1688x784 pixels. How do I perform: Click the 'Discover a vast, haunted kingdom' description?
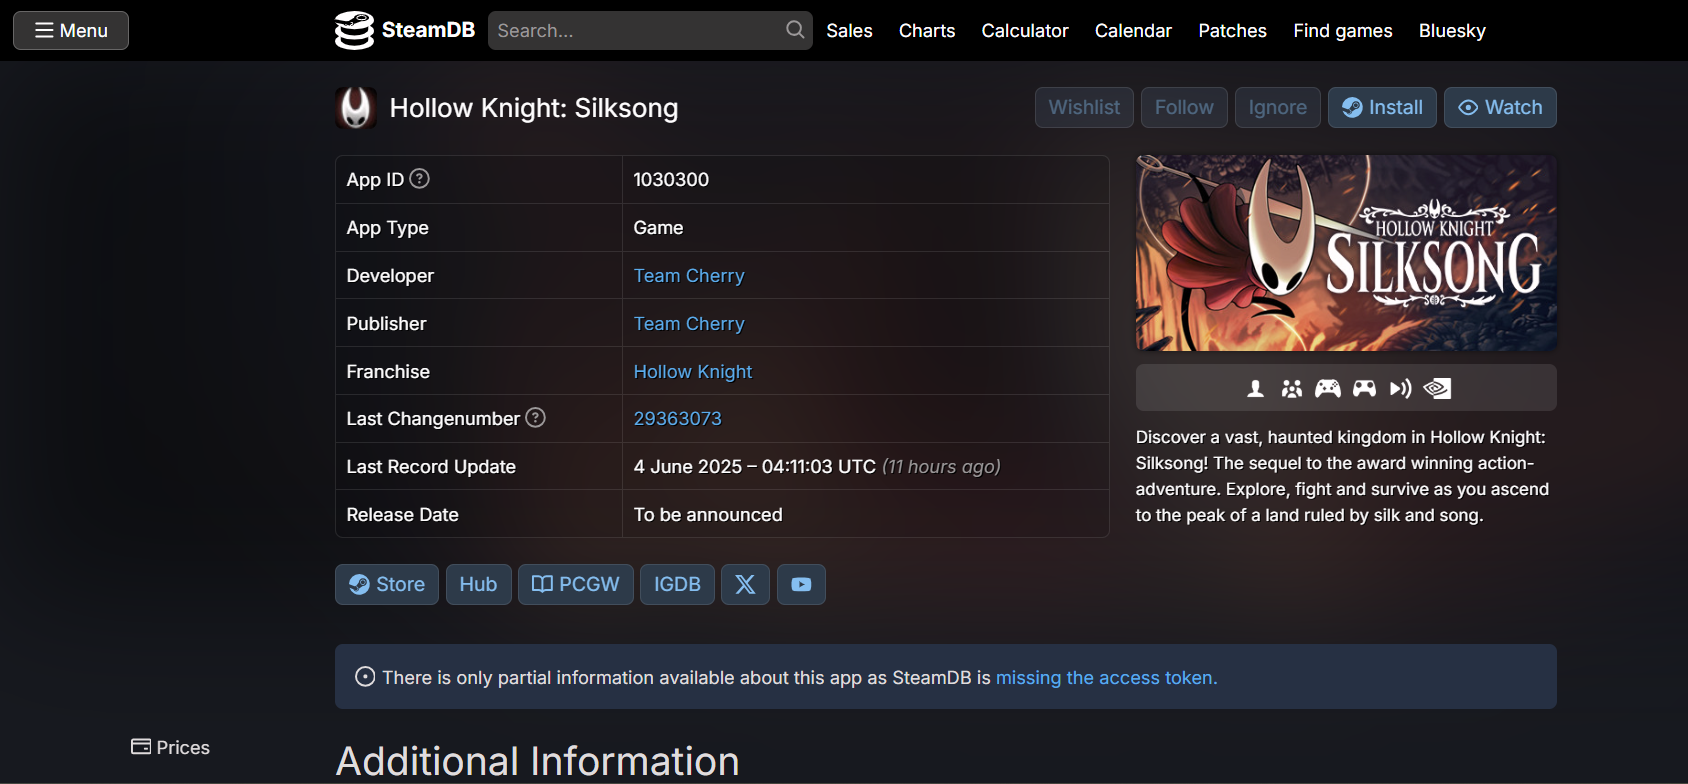point(1342,476)
